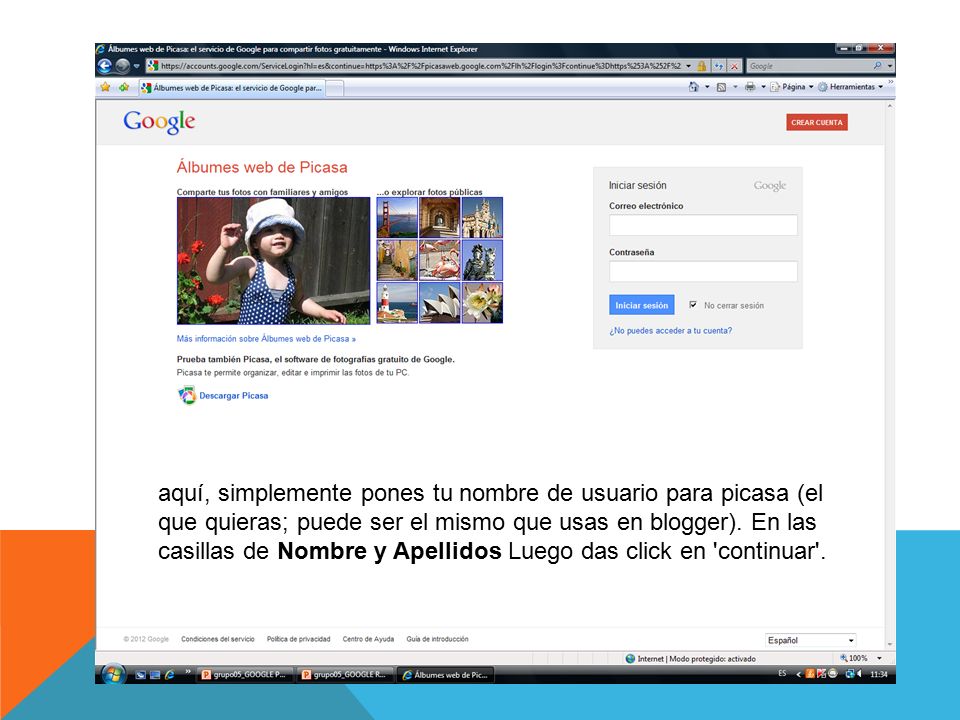The width and height of the screenshot is (960, 720).
Task: Click the volume speaker tray icon
Action: (860, 674)
